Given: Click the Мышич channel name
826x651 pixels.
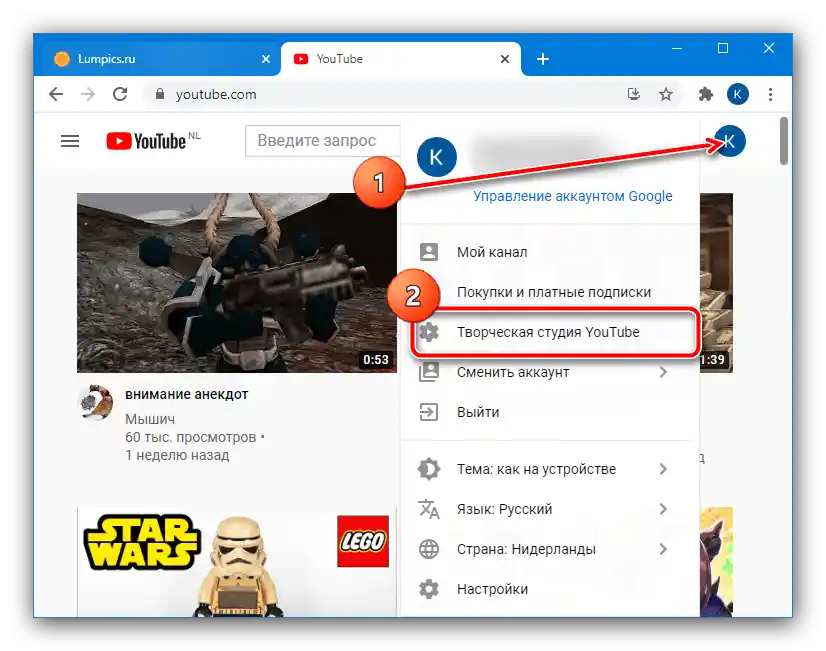Looking at the screenshot, I should click(x=150, y=419).
